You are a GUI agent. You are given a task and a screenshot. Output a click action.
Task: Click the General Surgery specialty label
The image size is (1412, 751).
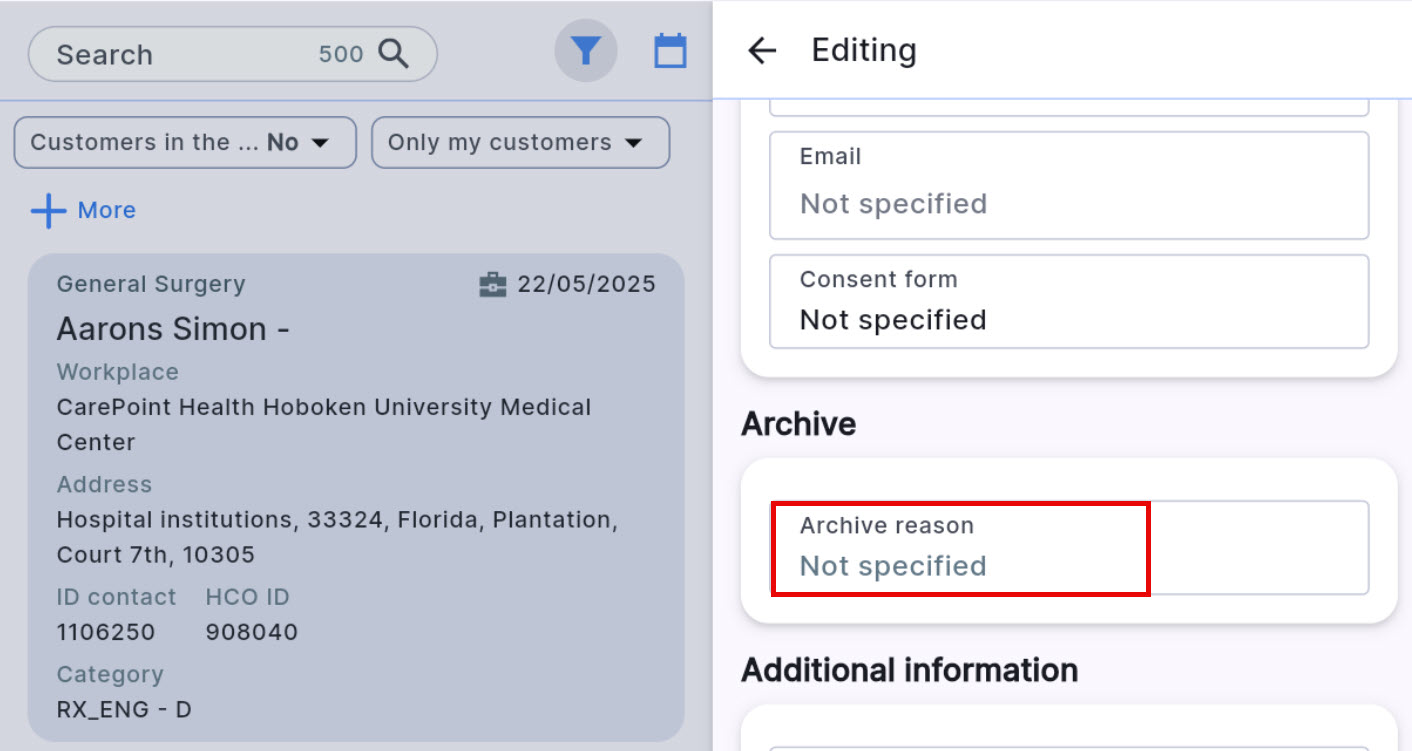pos(150,284)
